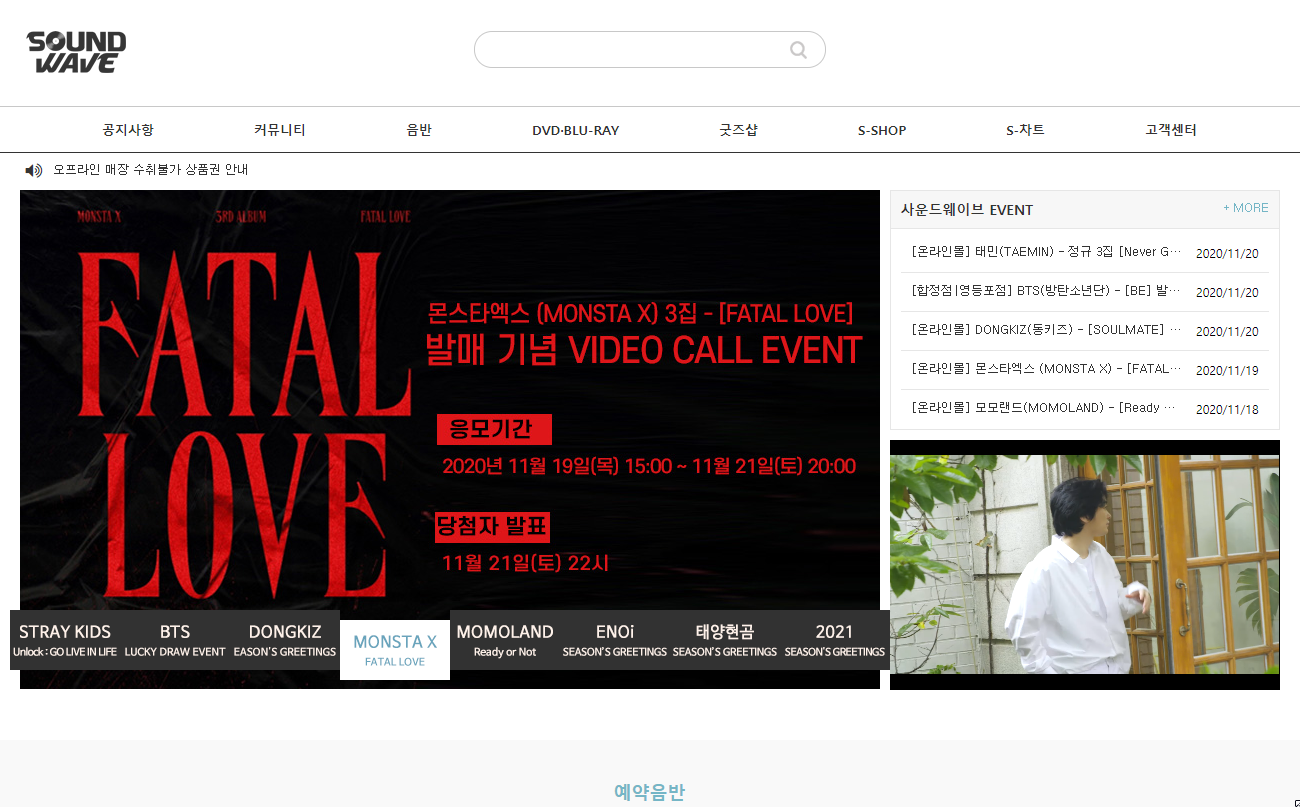The image size is (1300, 807).
Task: Open the BTS [BE] event entry
Action: [1046, 291]
